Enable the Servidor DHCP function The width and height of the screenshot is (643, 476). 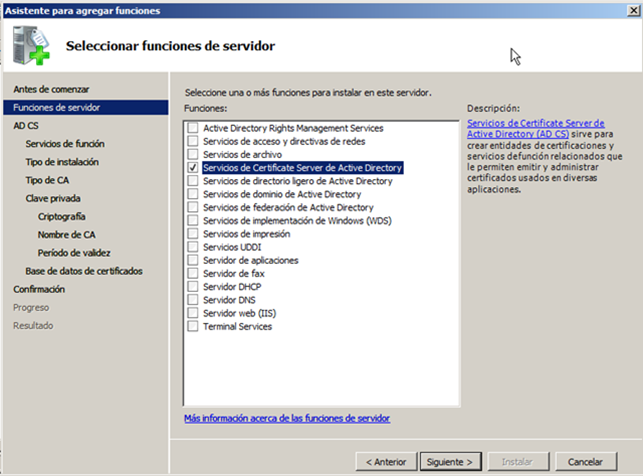[193, 287]
